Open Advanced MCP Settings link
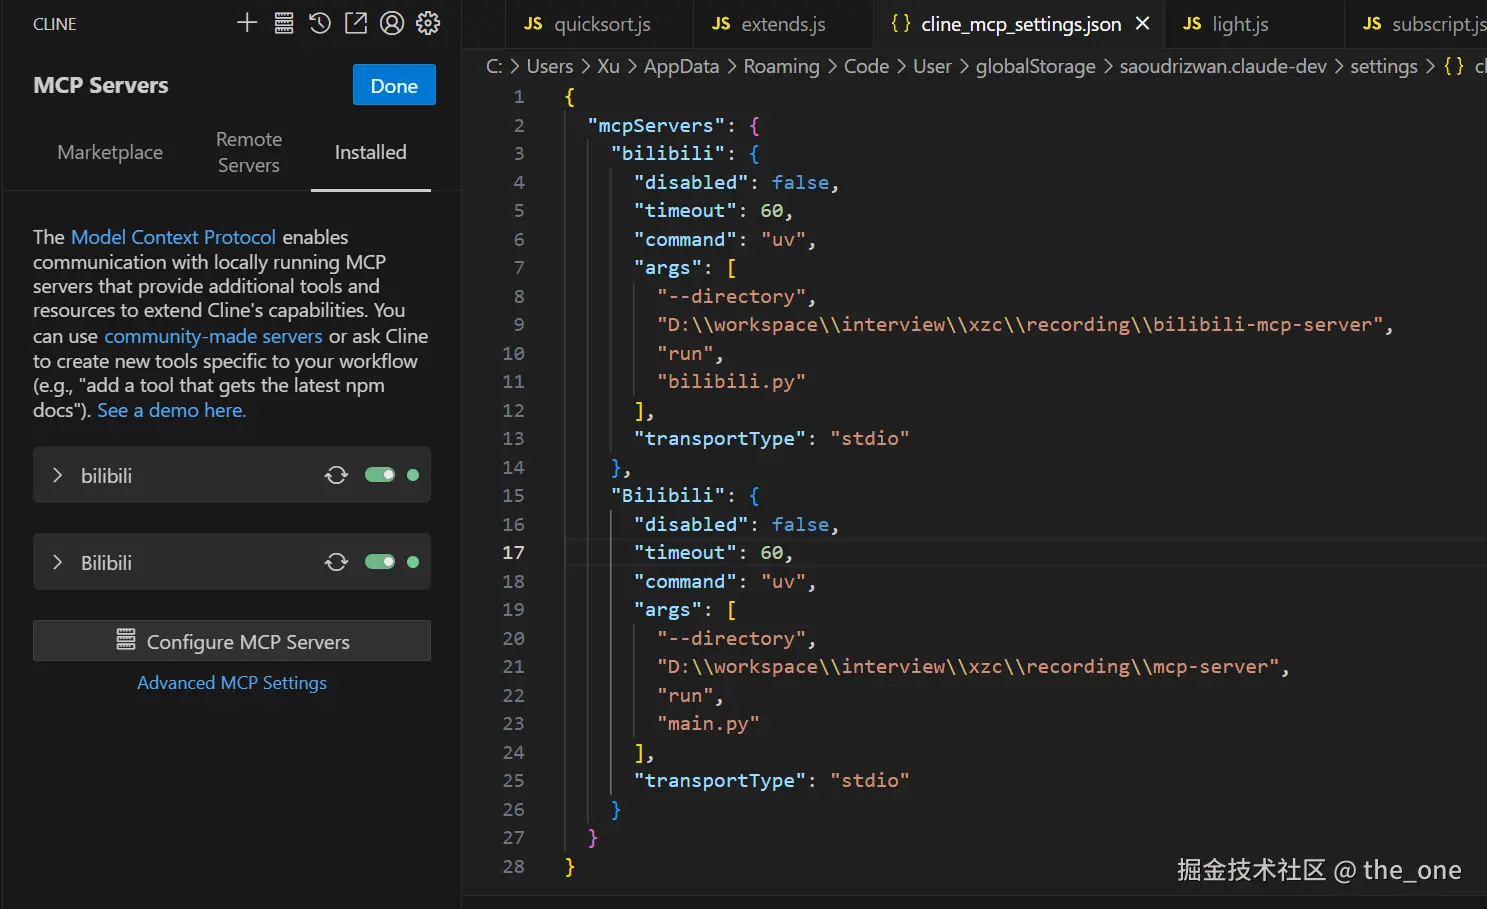 coord(232,683)
